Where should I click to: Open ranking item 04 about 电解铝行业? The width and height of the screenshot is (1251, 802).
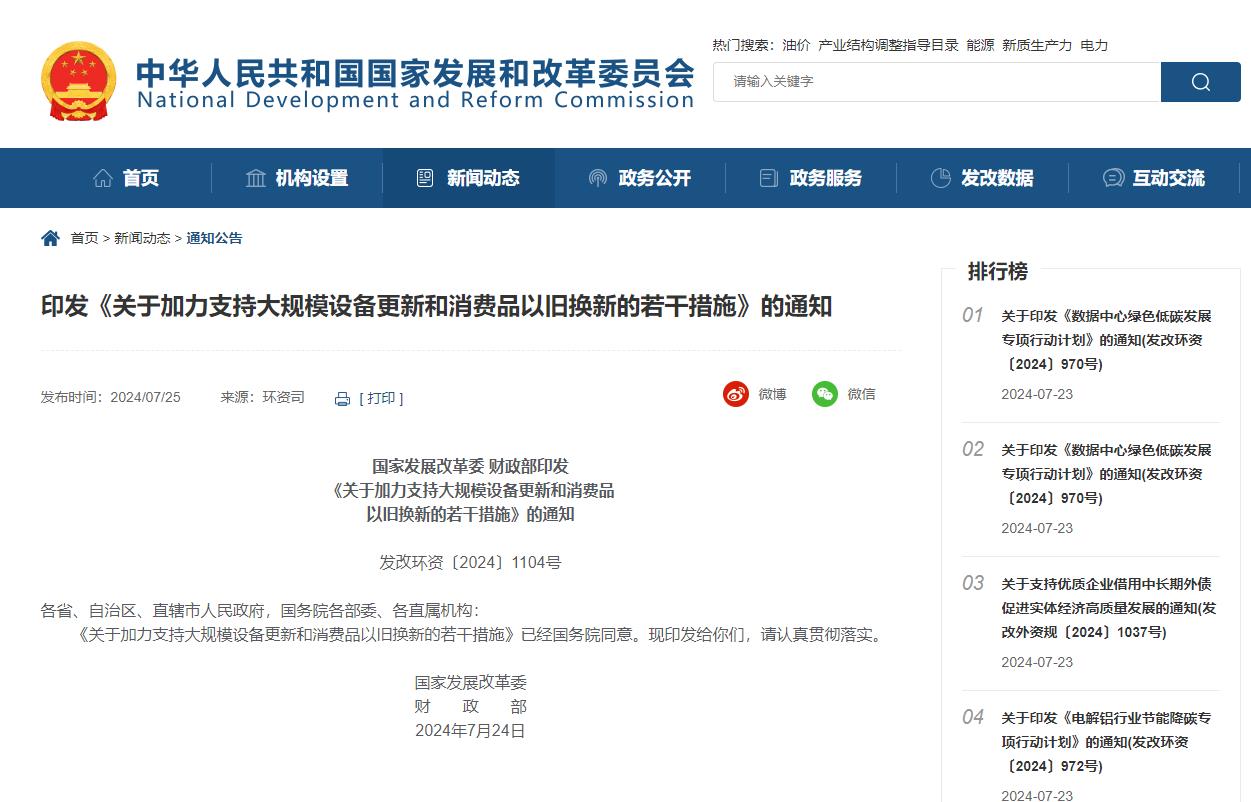[x=1106, y=742]
